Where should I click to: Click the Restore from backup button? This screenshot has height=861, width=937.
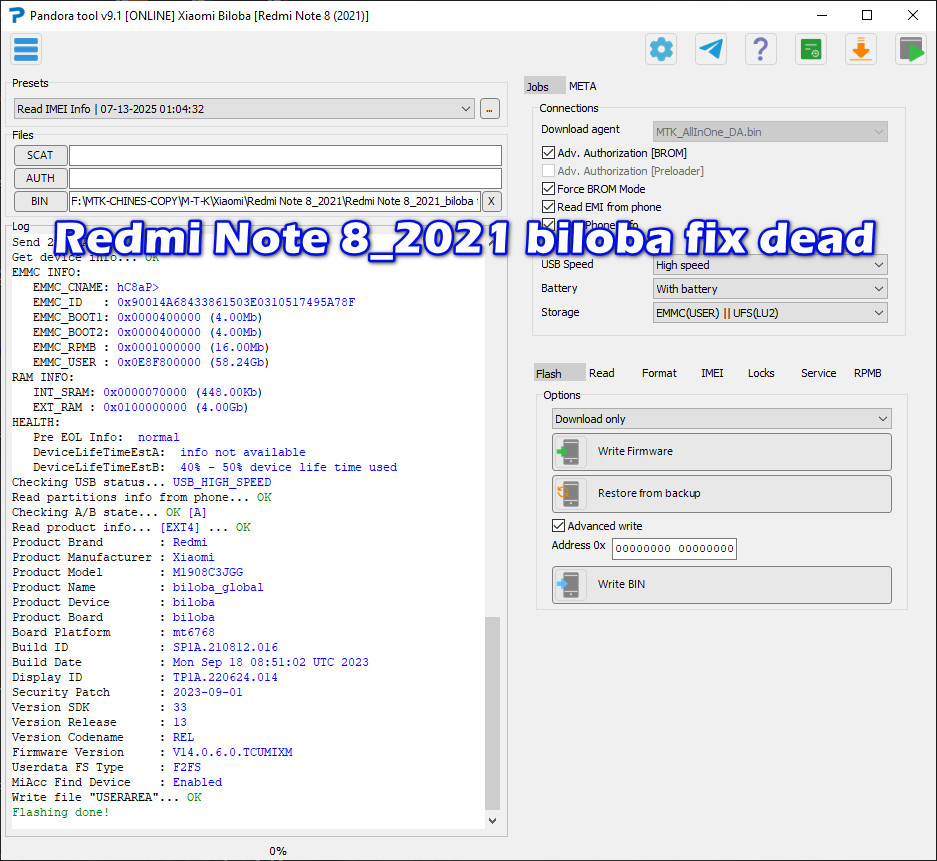pos(721,494)
